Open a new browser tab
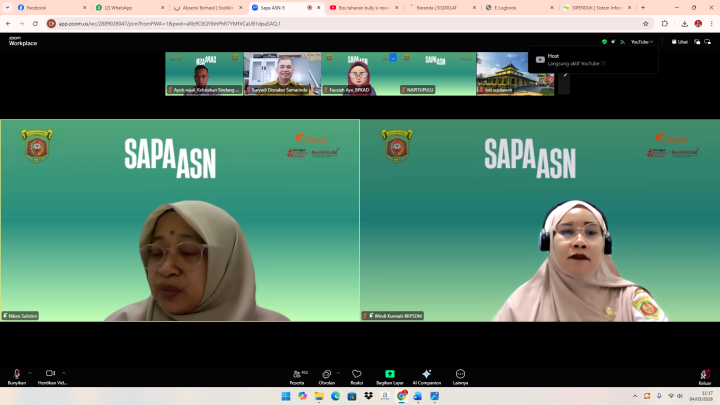Viewport: 720px width, 405px height. [643, 8]
